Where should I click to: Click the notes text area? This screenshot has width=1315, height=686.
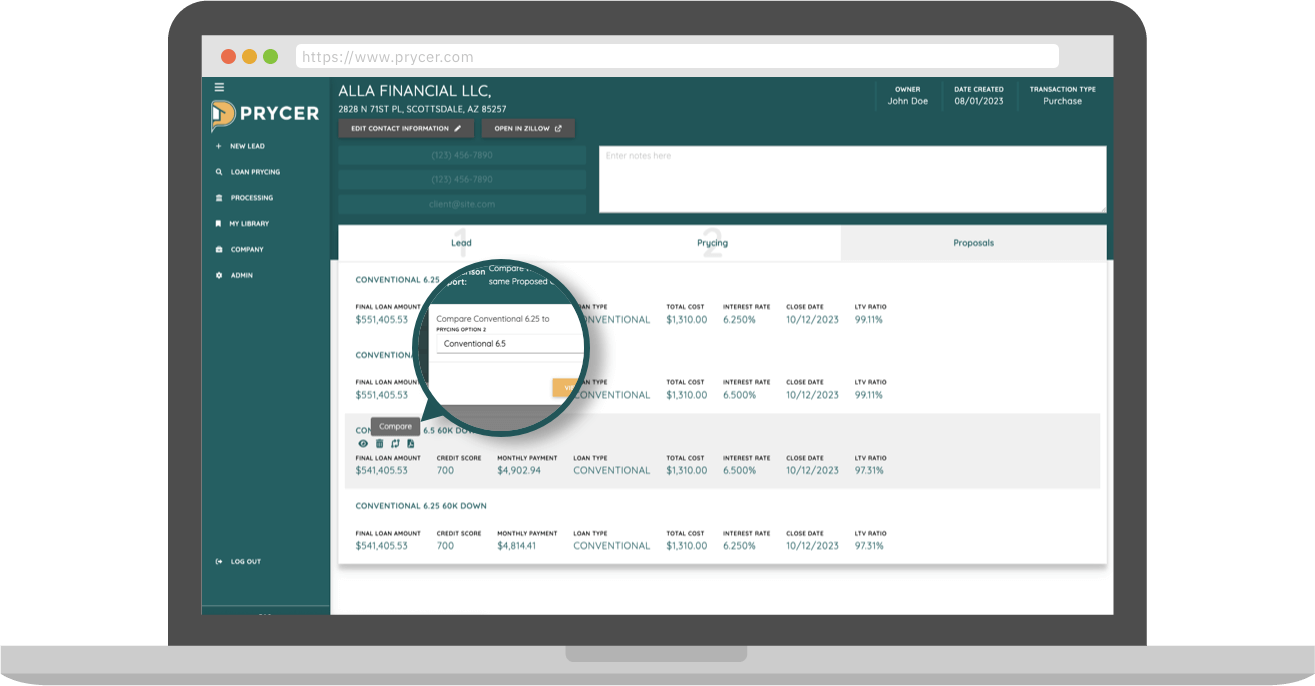click(852, 180)
